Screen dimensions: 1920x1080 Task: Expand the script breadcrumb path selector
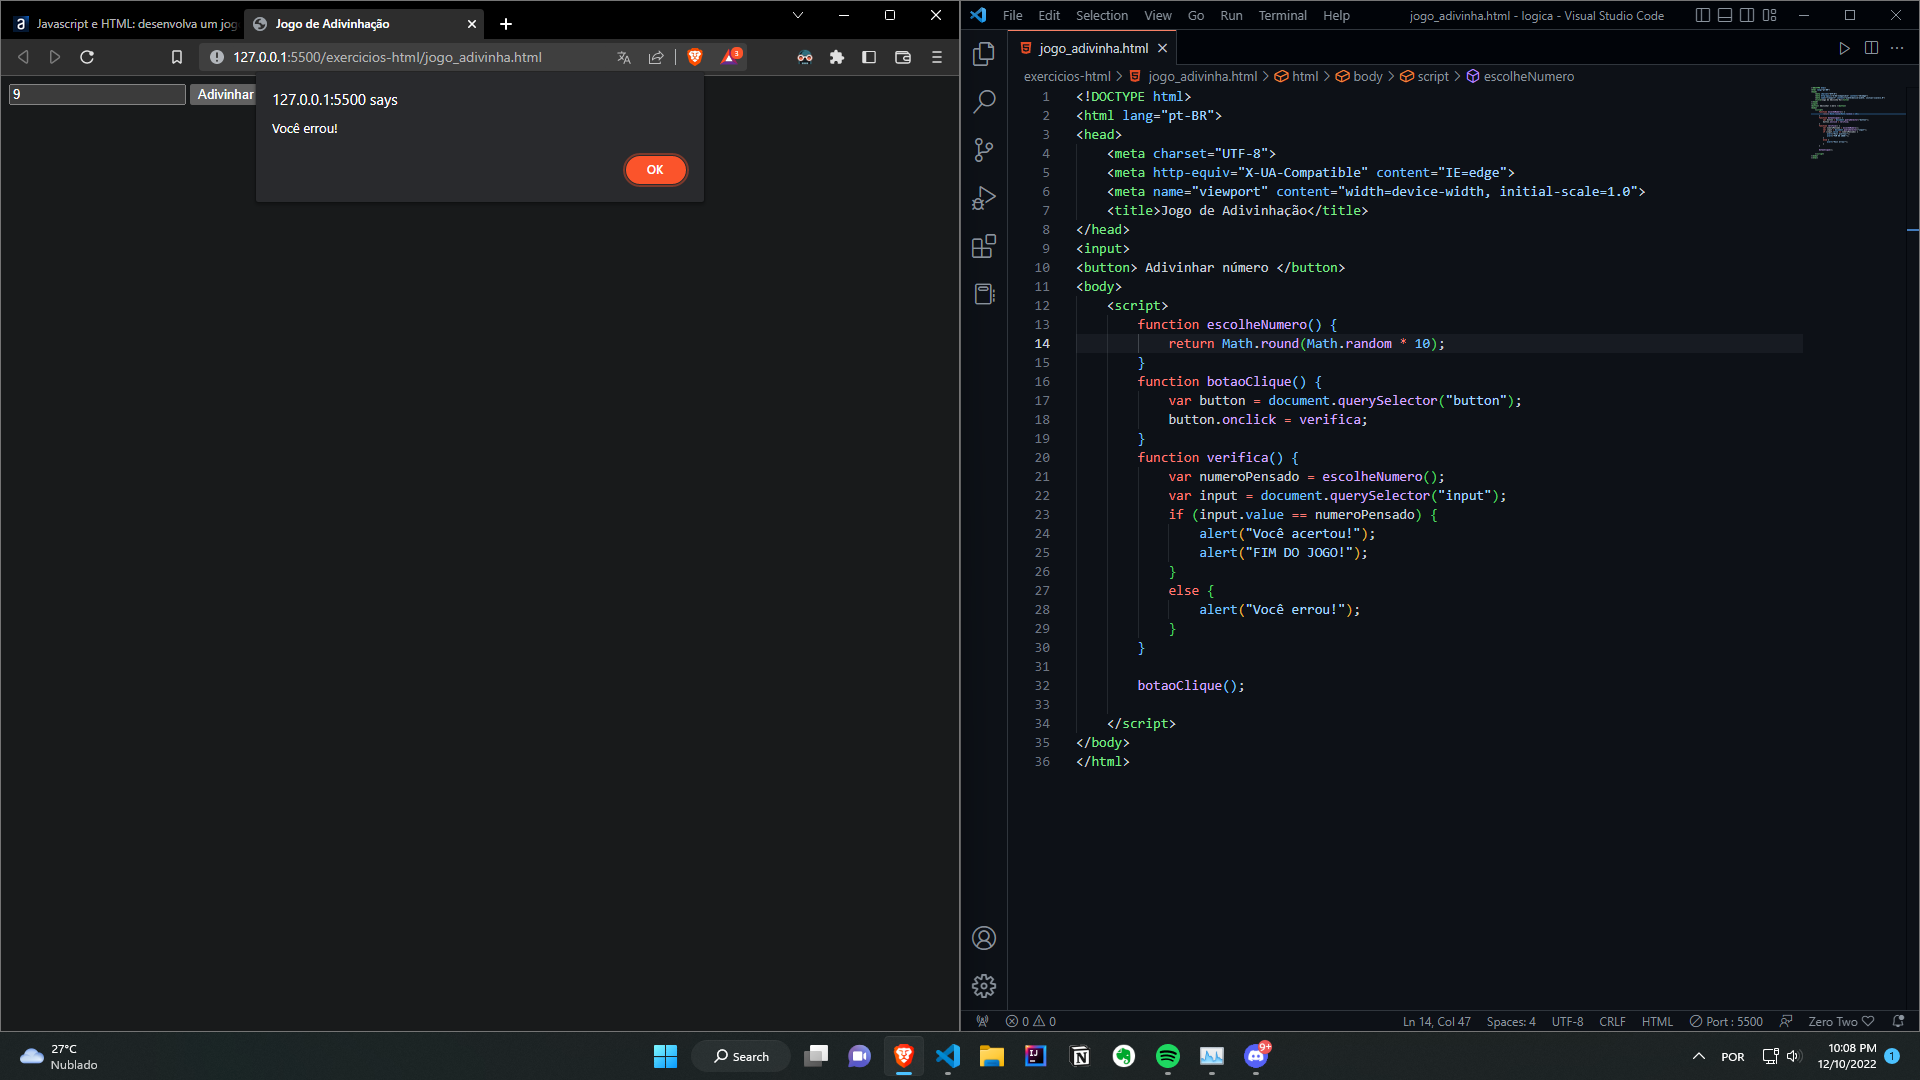1432,76
